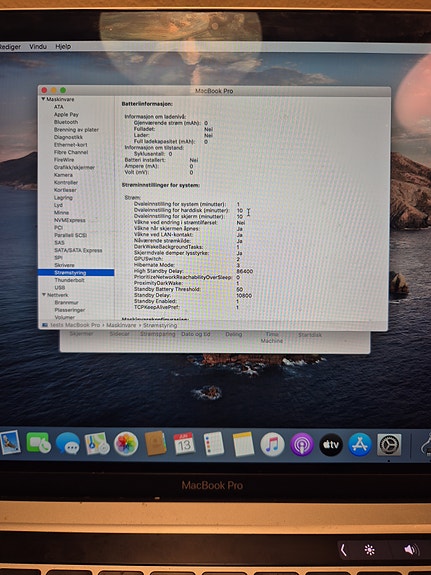Select Skrivere in the sidebar
This screenshot has width=431, height=575.
point(65,265)
